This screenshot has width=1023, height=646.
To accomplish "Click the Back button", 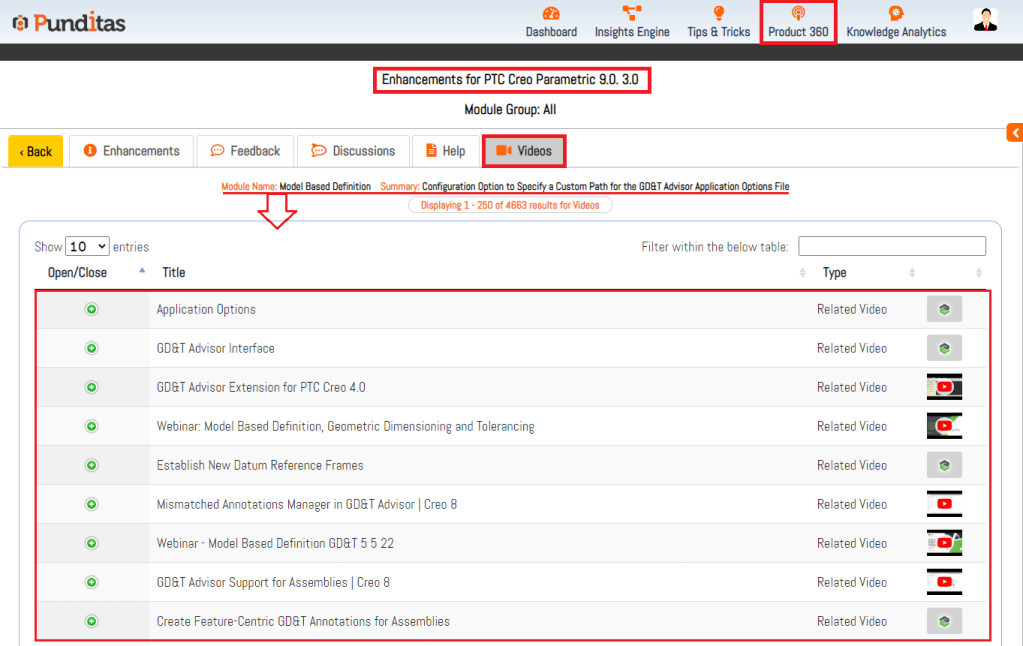I will (36, 152).
